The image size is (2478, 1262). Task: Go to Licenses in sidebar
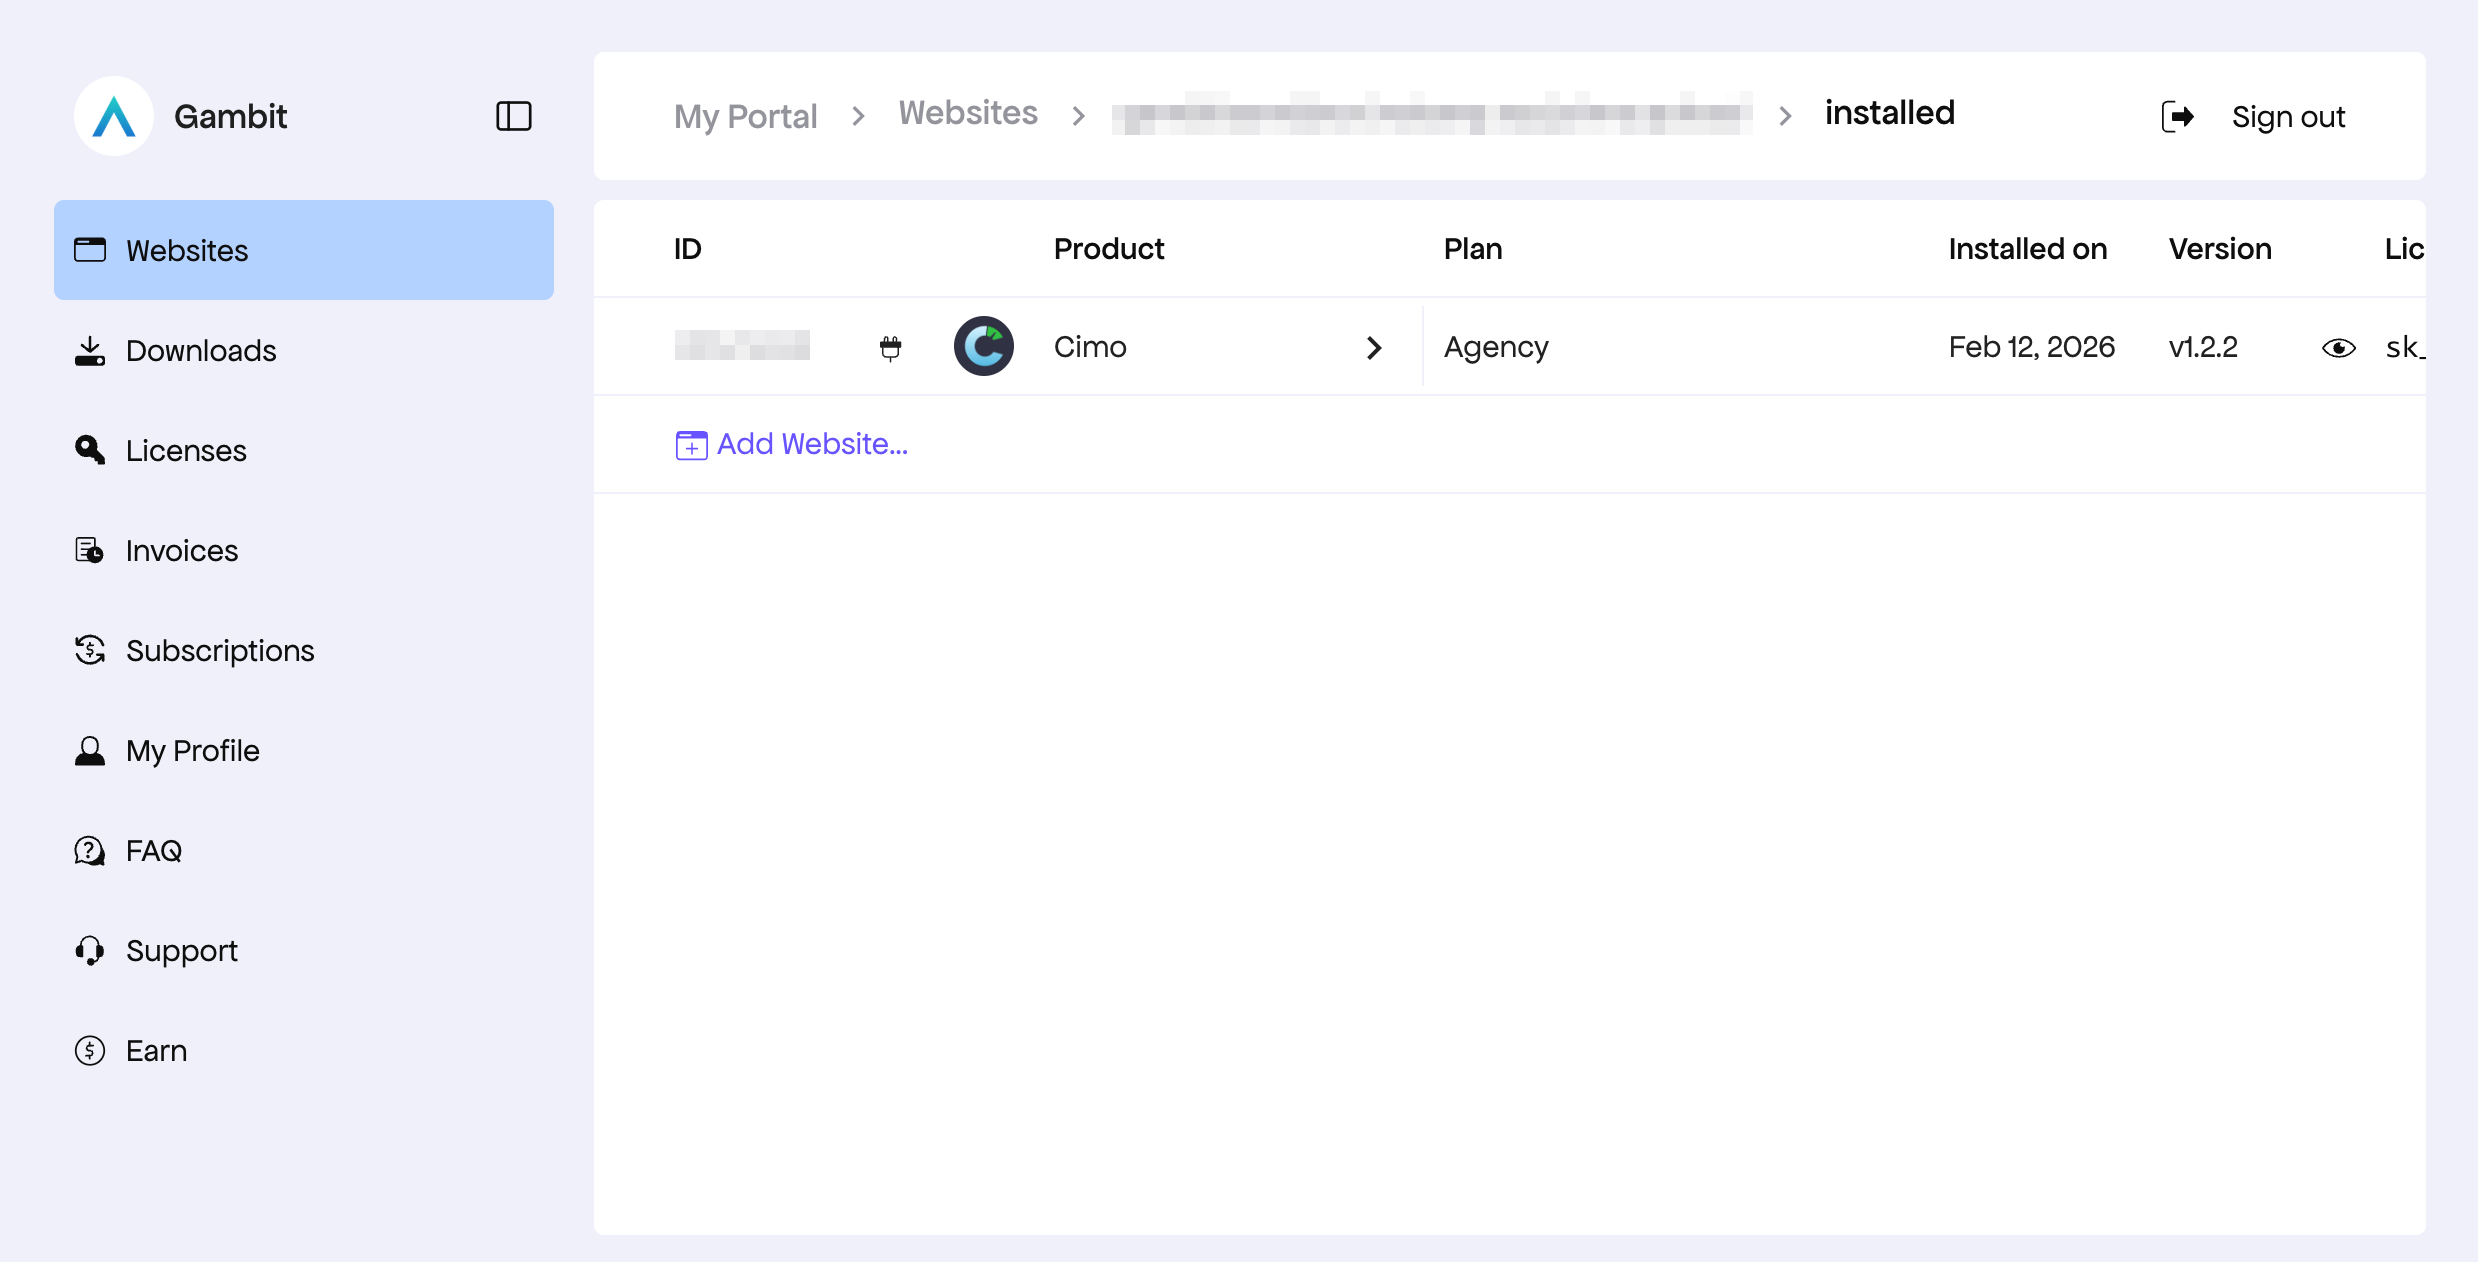pos(186,451)
